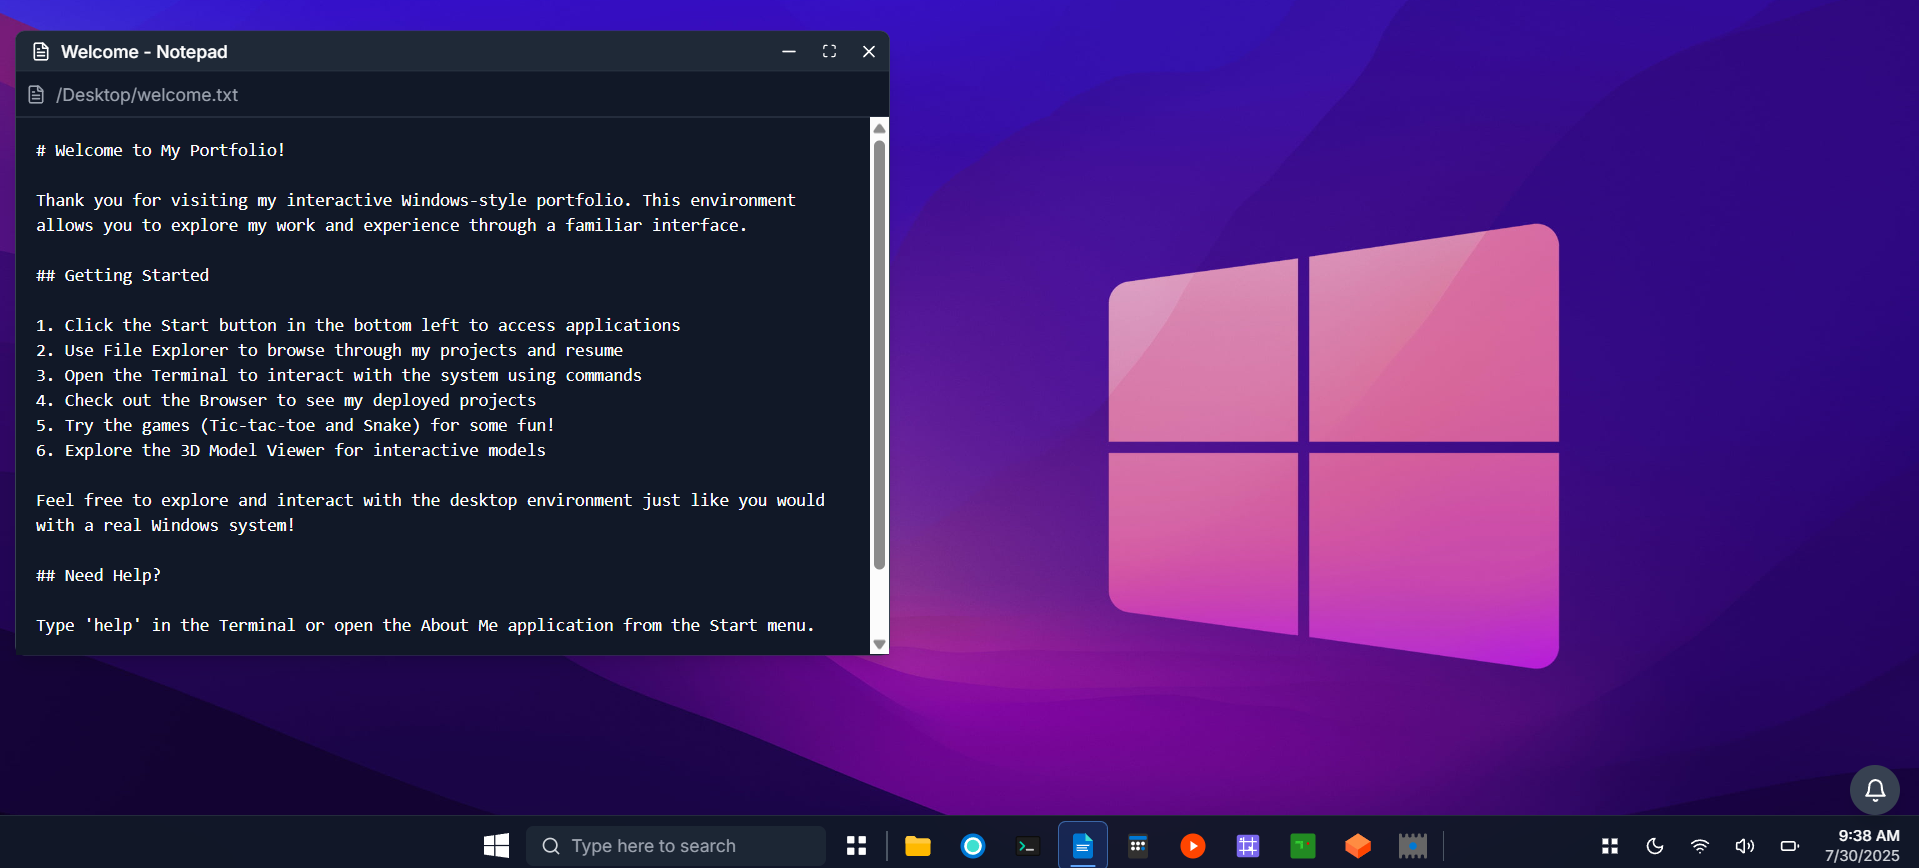Maximize the Welcome - Notepad window

click(x=829, y=51)
